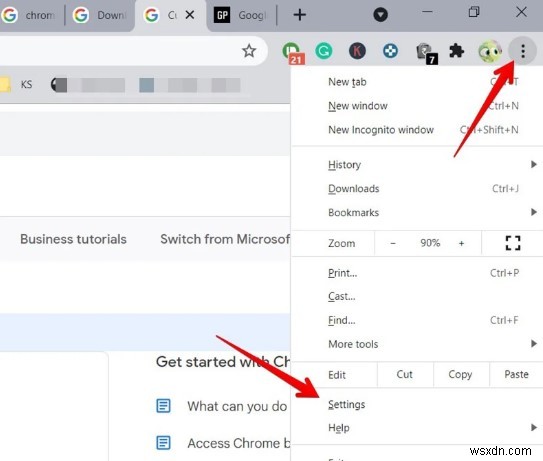Close the active tab
543x461 pixels.
click(x=190, y=15)
